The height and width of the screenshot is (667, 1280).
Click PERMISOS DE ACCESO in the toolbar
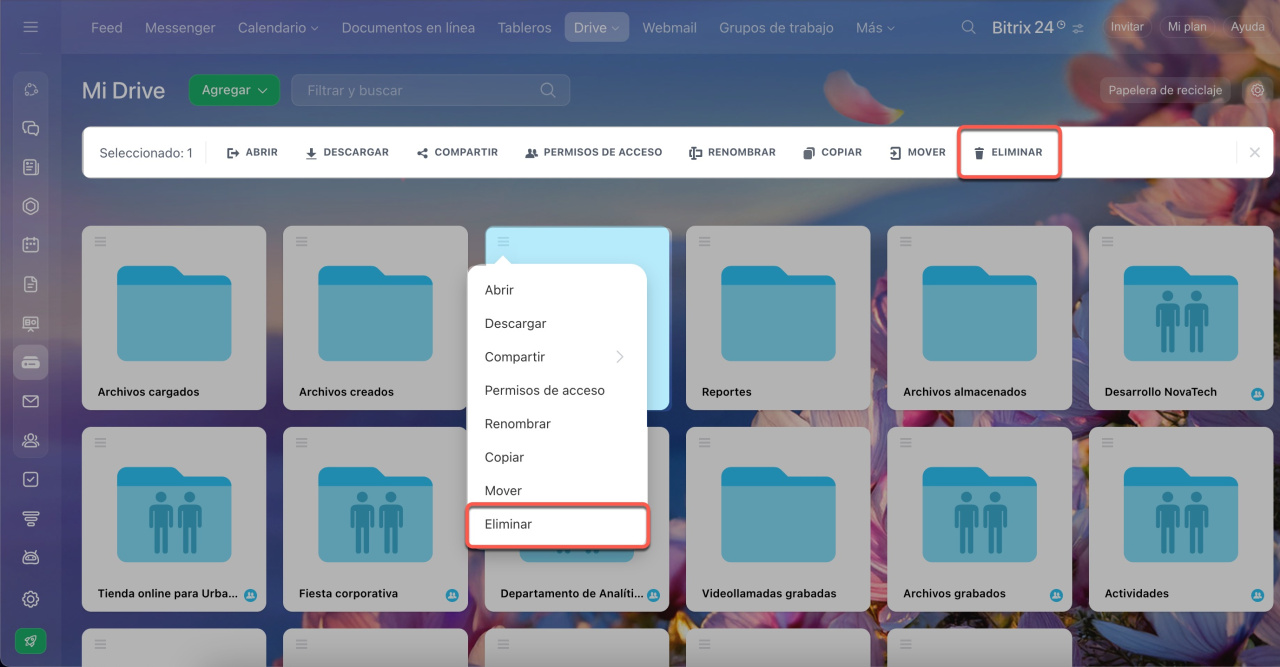[594, 153]
